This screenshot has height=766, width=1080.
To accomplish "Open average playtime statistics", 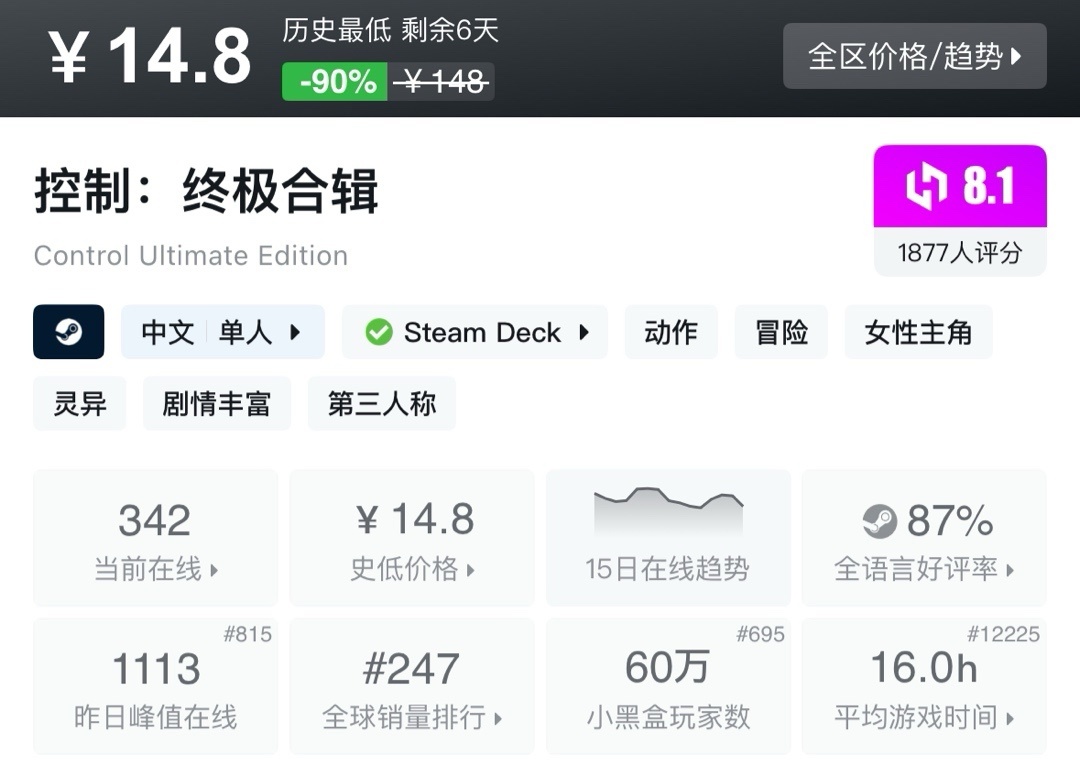I will [924, 686].
